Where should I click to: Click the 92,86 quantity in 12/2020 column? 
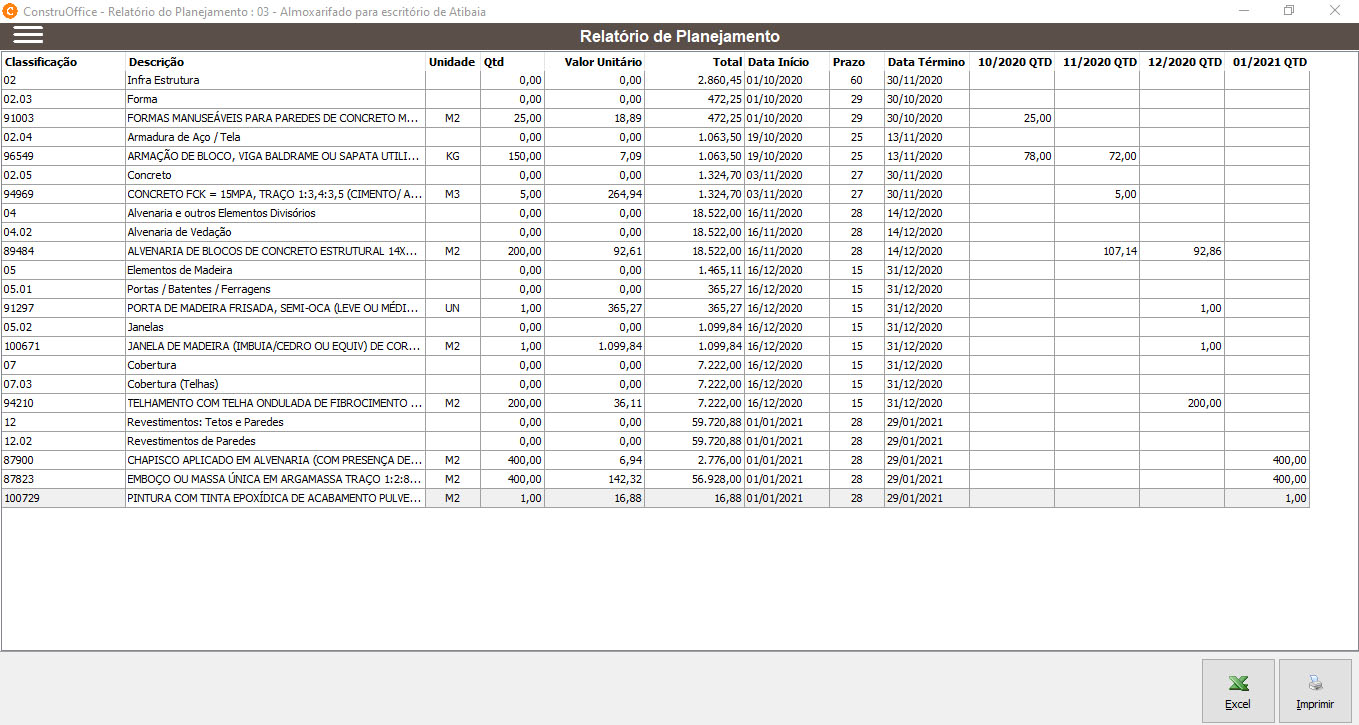coord(1207,251)
